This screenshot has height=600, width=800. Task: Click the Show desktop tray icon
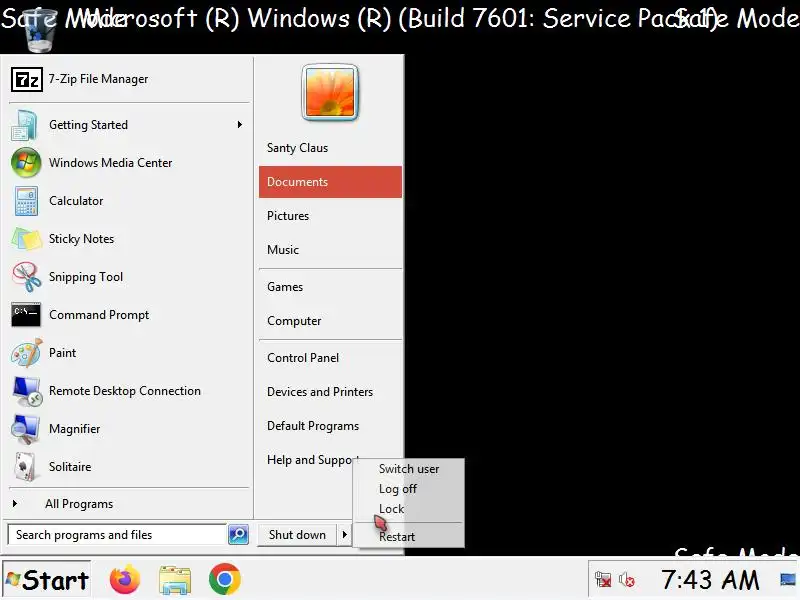(788, 580)
